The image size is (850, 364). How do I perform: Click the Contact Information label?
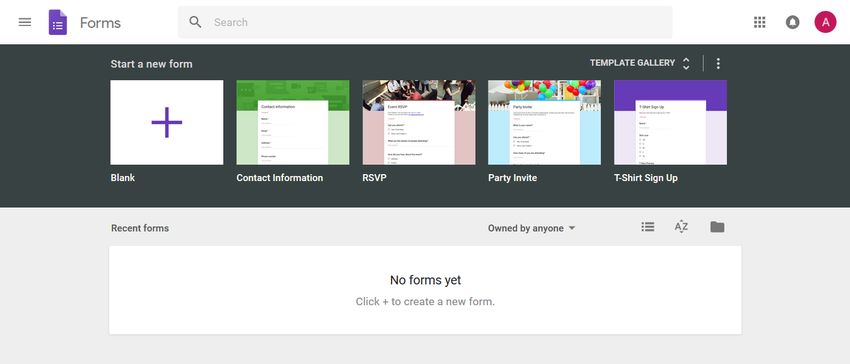(x=280, y=178)
